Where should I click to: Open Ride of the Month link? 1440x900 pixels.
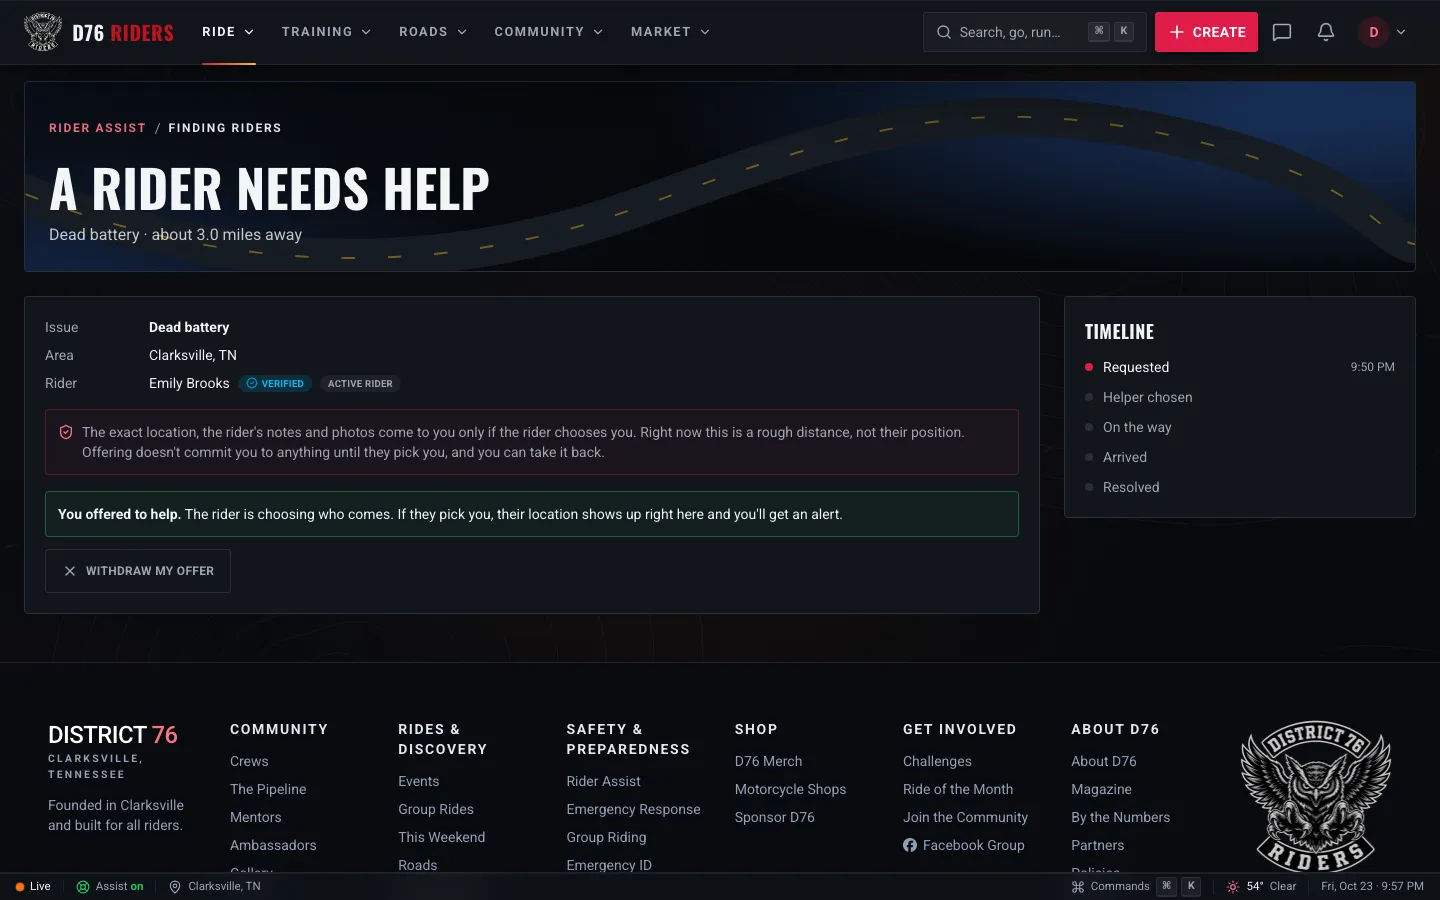click(958, 789)
